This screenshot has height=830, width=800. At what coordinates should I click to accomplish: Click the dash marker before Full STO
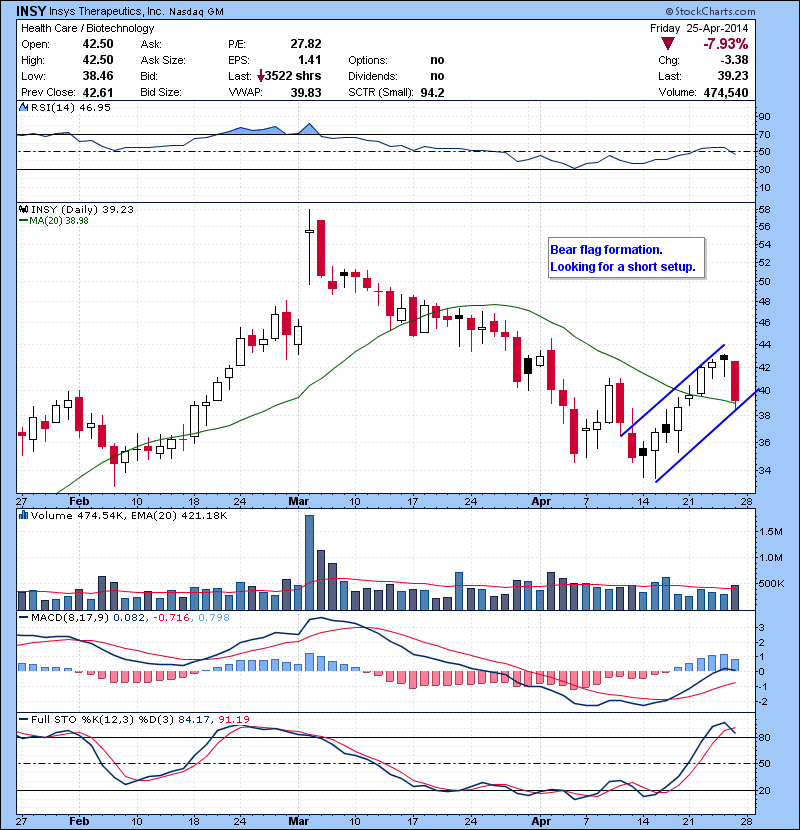[23, 719]
